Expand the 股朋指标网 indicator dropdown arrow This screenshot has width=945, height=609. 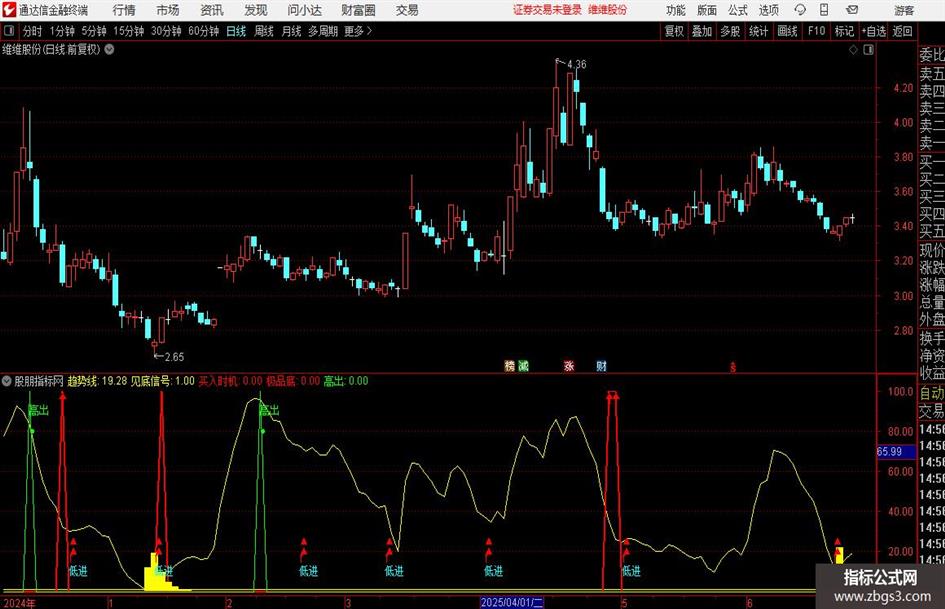point(7,381)
